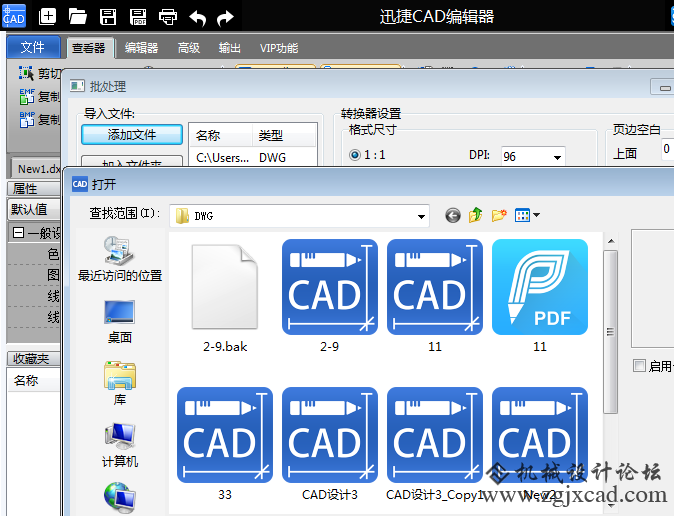Screen dimensions: 674x516
Task: Open Libraries (库) in places bar
Action: [119, 383]
